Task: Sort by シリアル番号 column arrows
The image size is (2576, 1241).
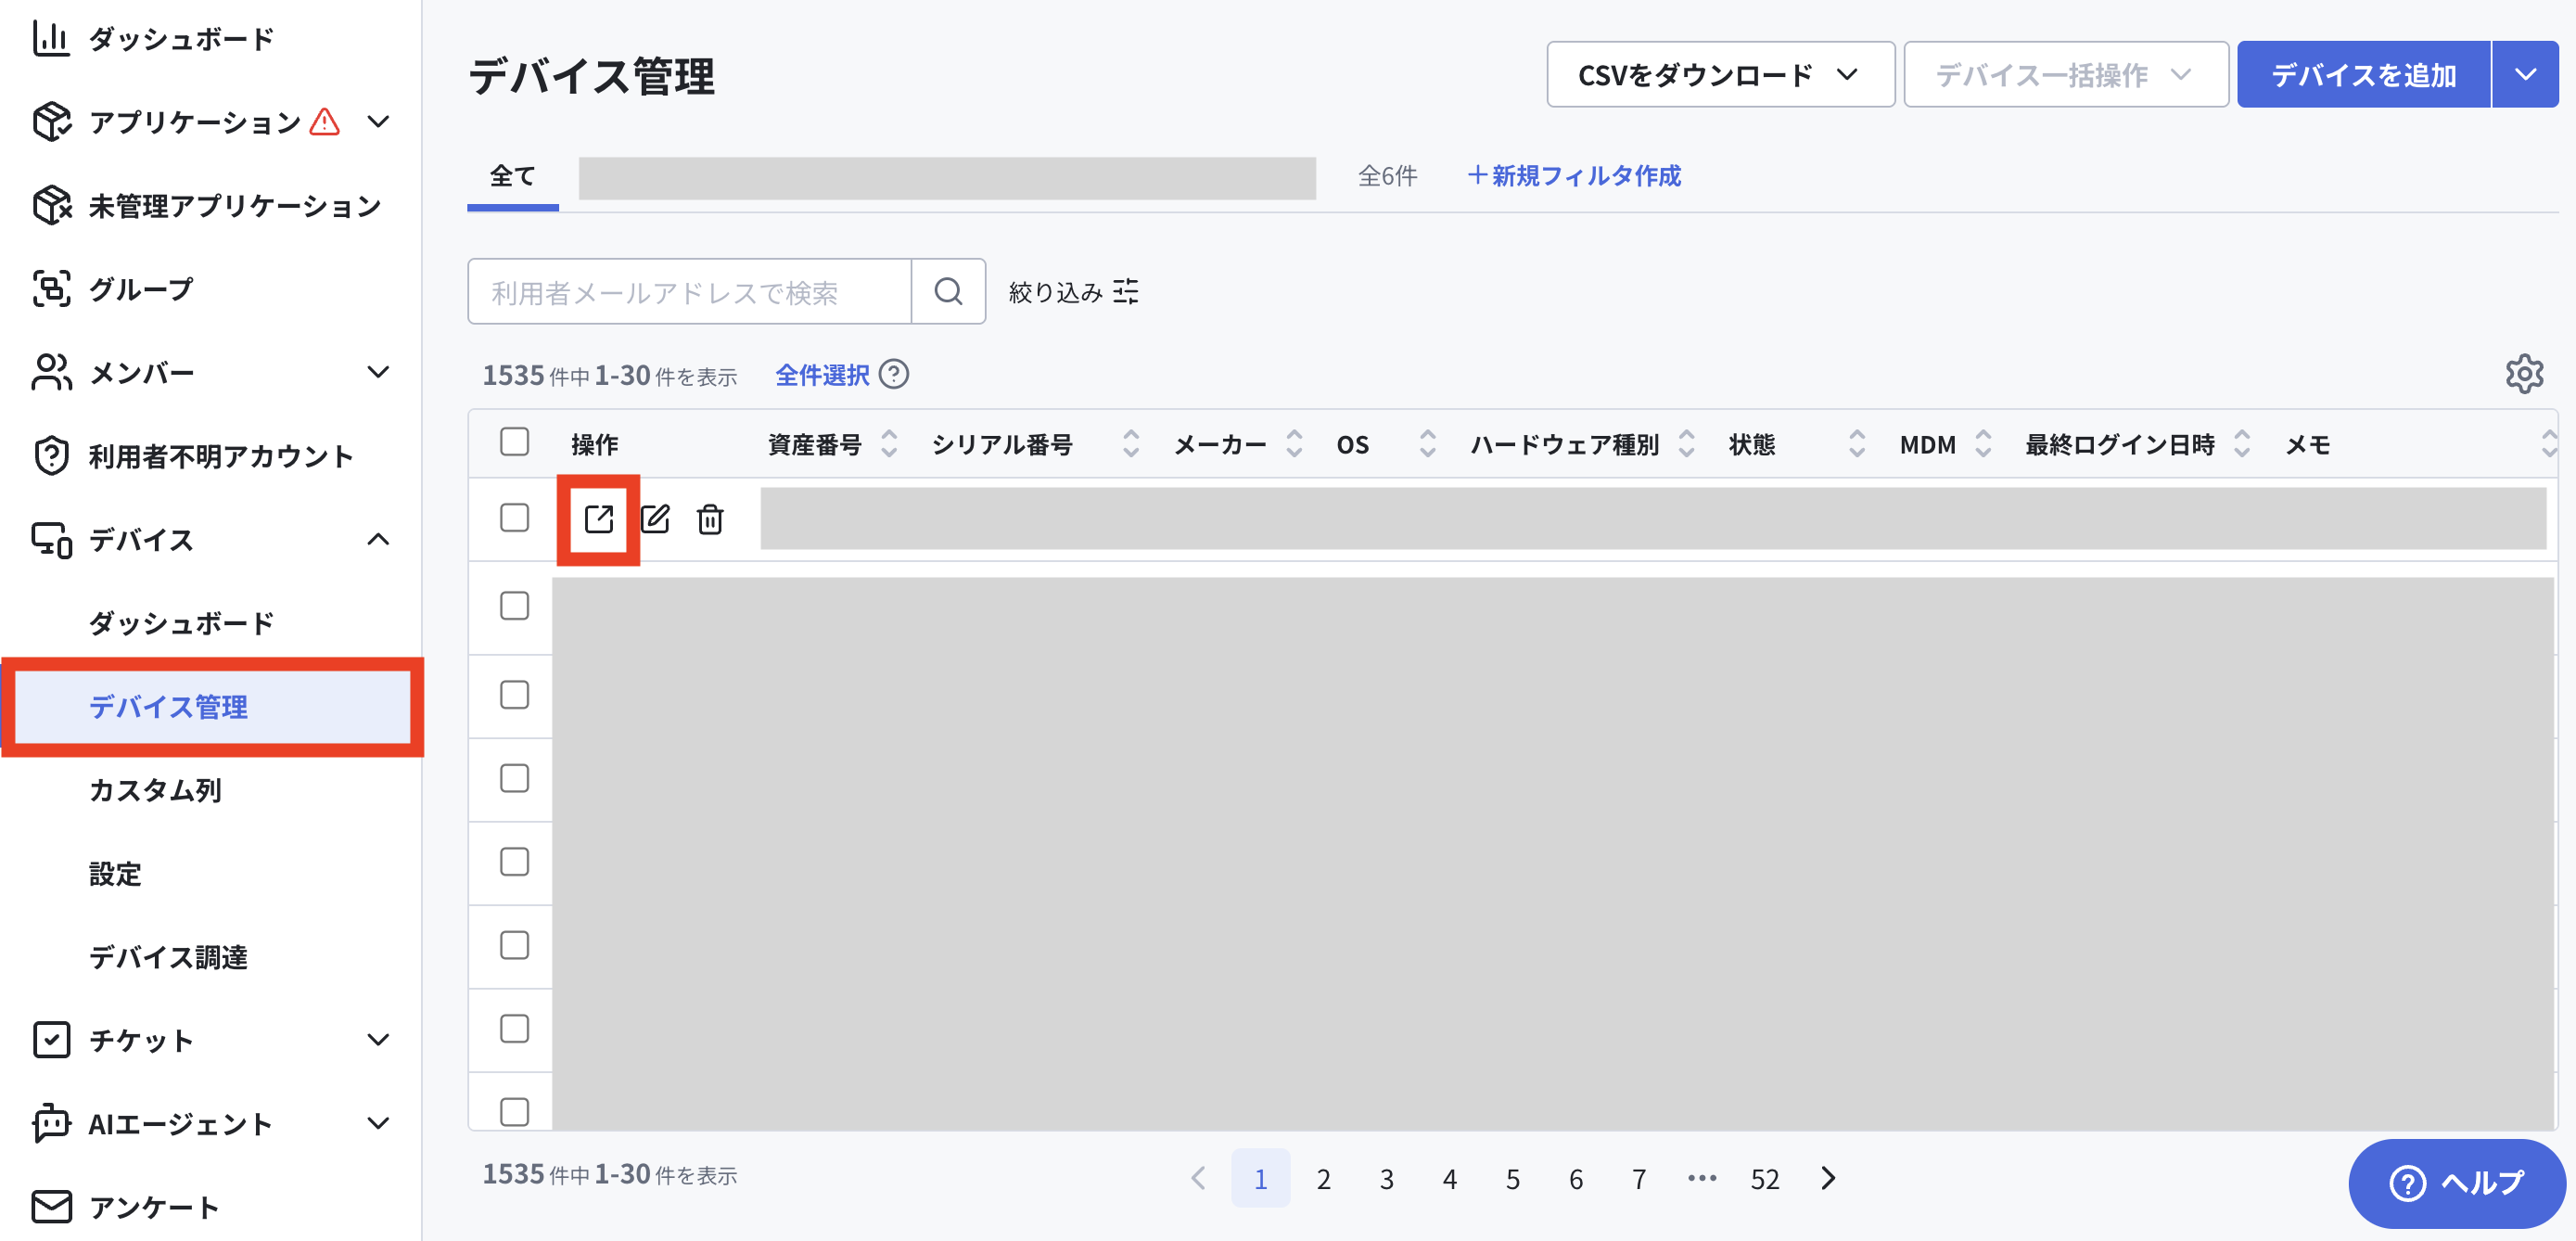Action: click(x=1131, y=443)
